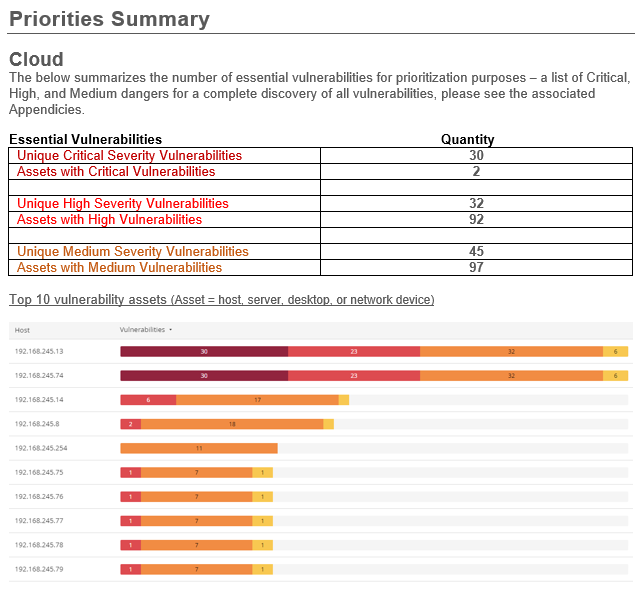Click the Cloud section heading

pyautogui.click(x=36, y=59)
